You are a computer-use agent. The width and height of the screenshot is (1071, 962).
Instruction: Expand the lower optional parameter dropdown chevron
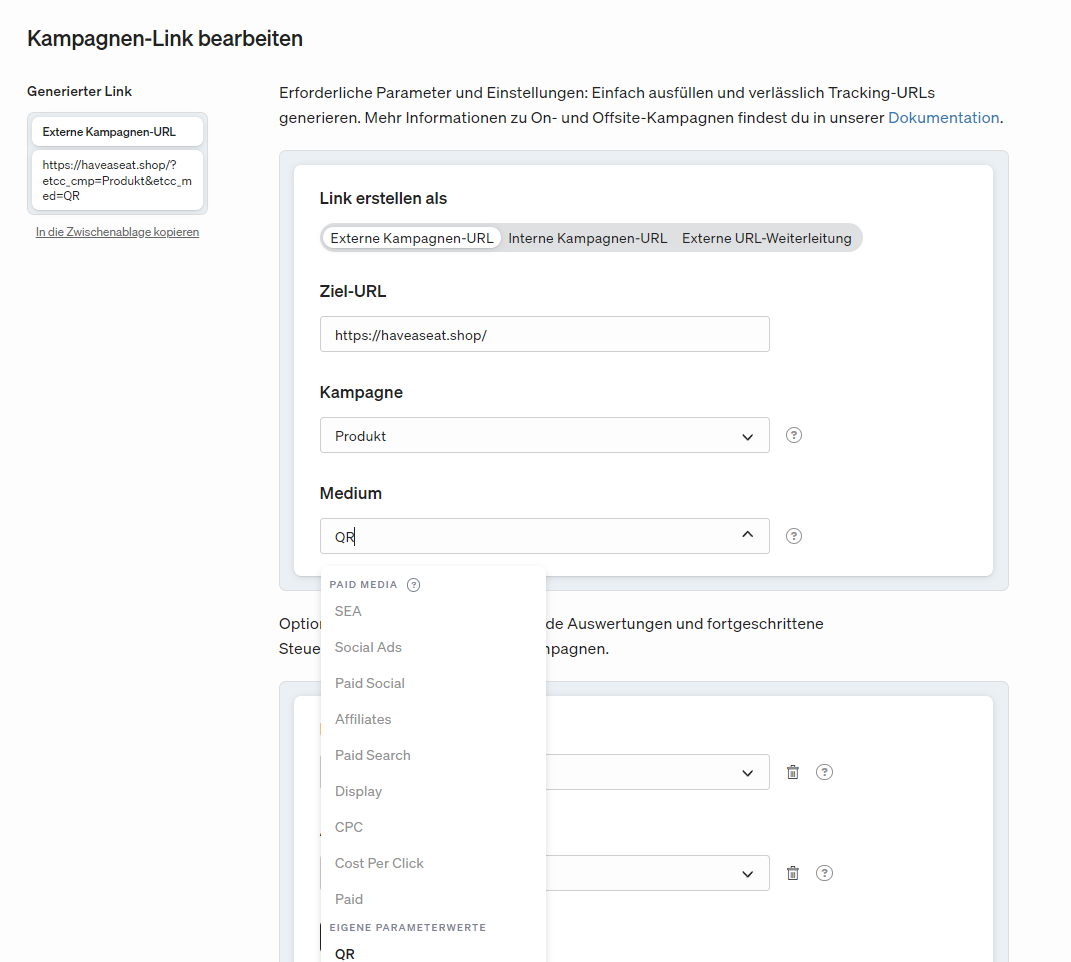pyautogui.click(x=747, y=874)
